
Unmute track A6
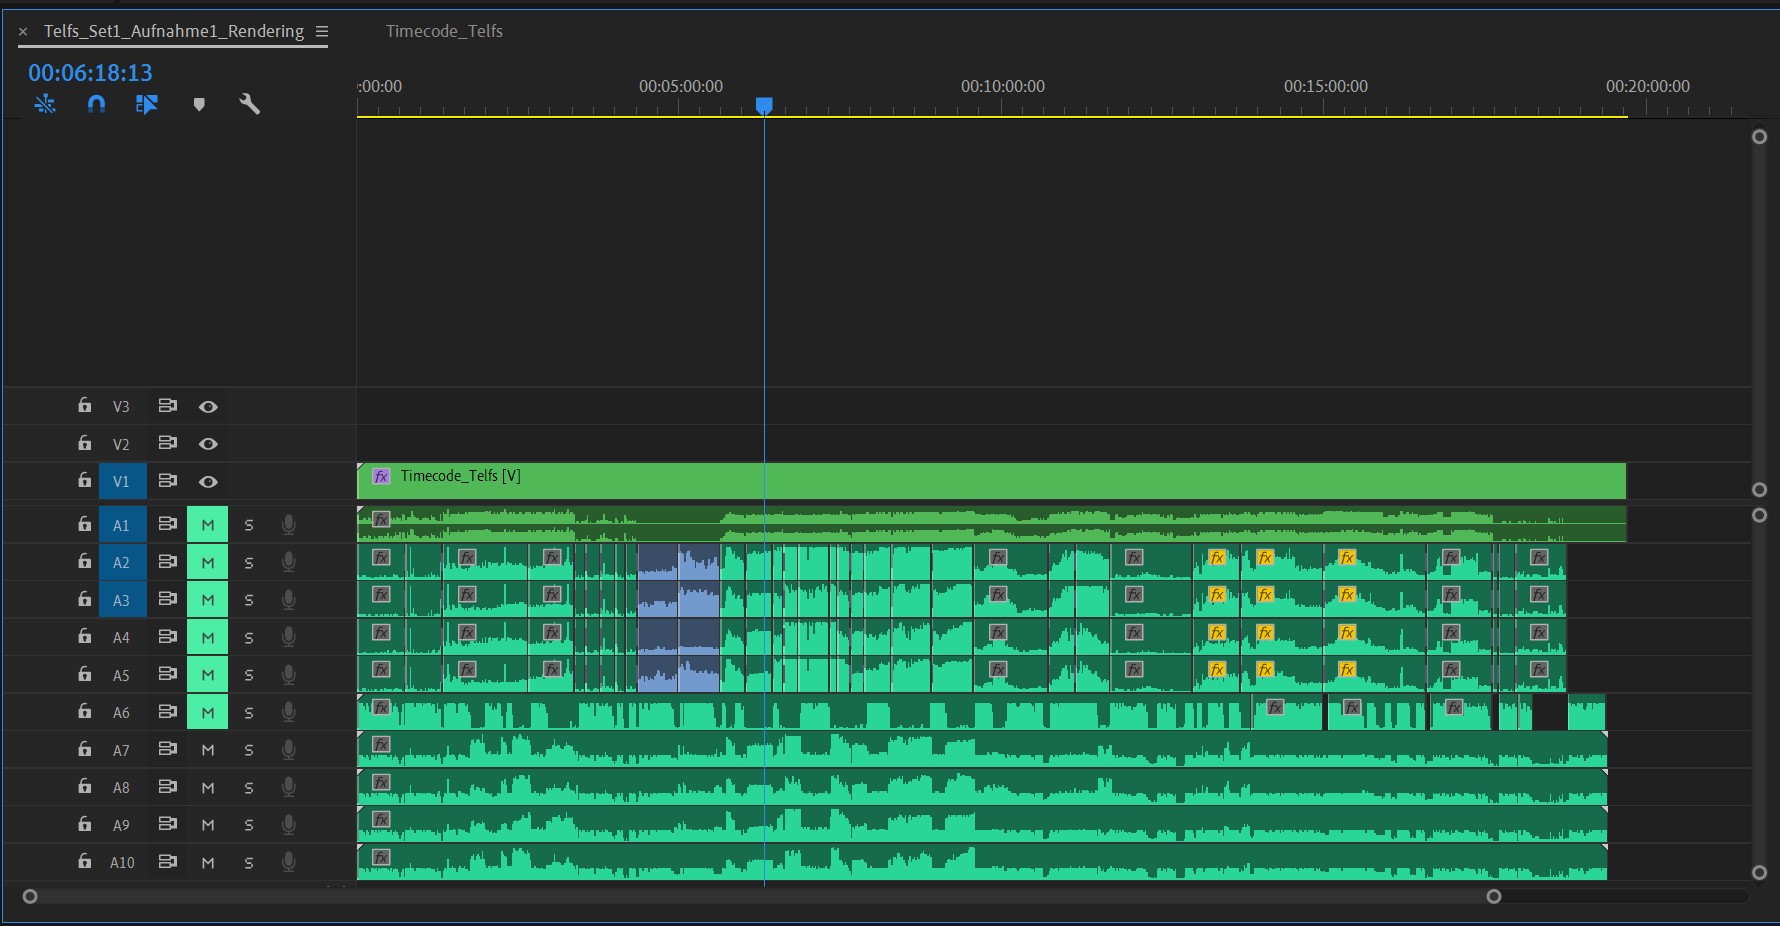click(x=208, y=712)
